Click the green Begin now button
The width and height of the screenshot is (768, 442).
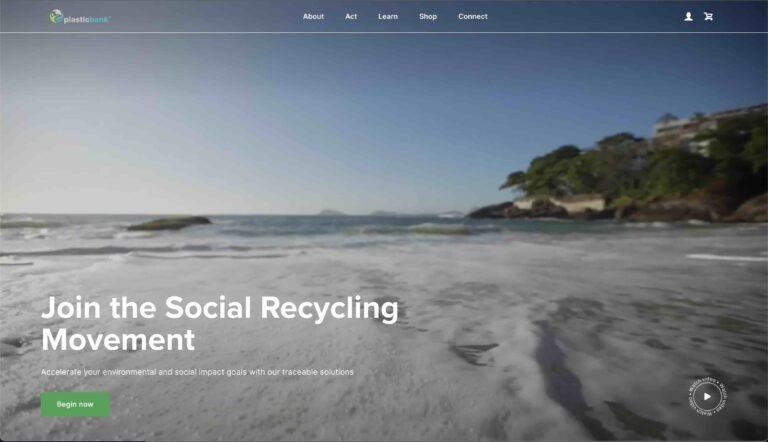(x=75, y=404)
